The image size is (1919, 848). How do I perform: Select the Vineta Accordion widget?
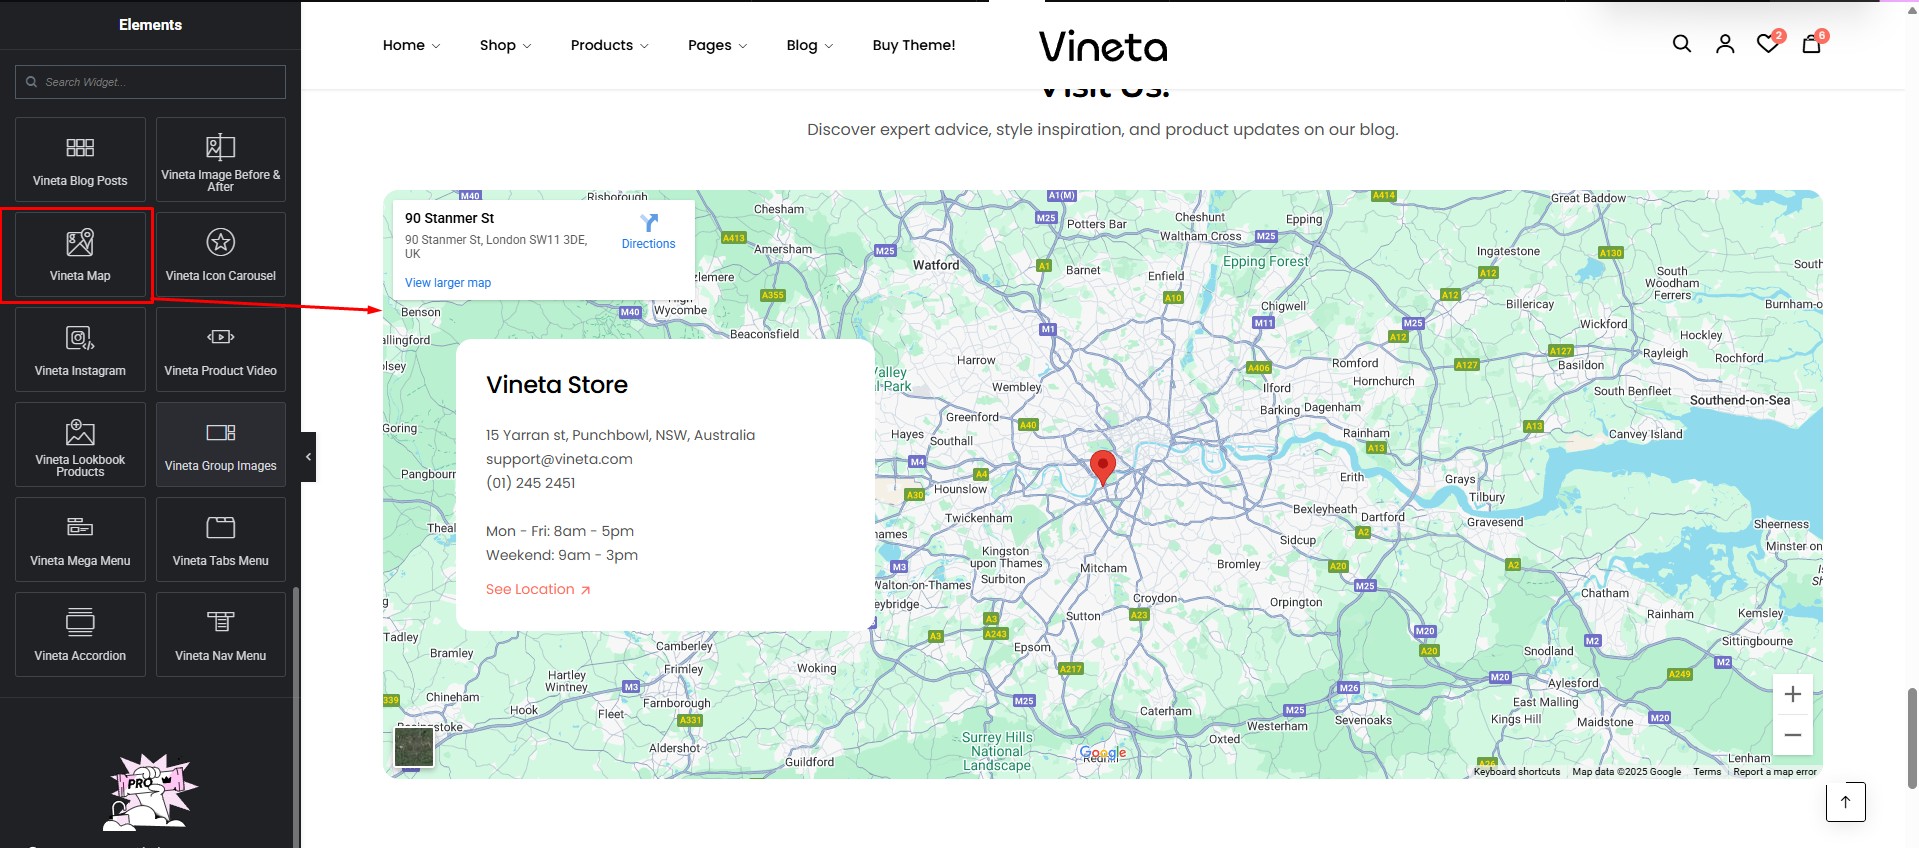[x=80, y=634]
